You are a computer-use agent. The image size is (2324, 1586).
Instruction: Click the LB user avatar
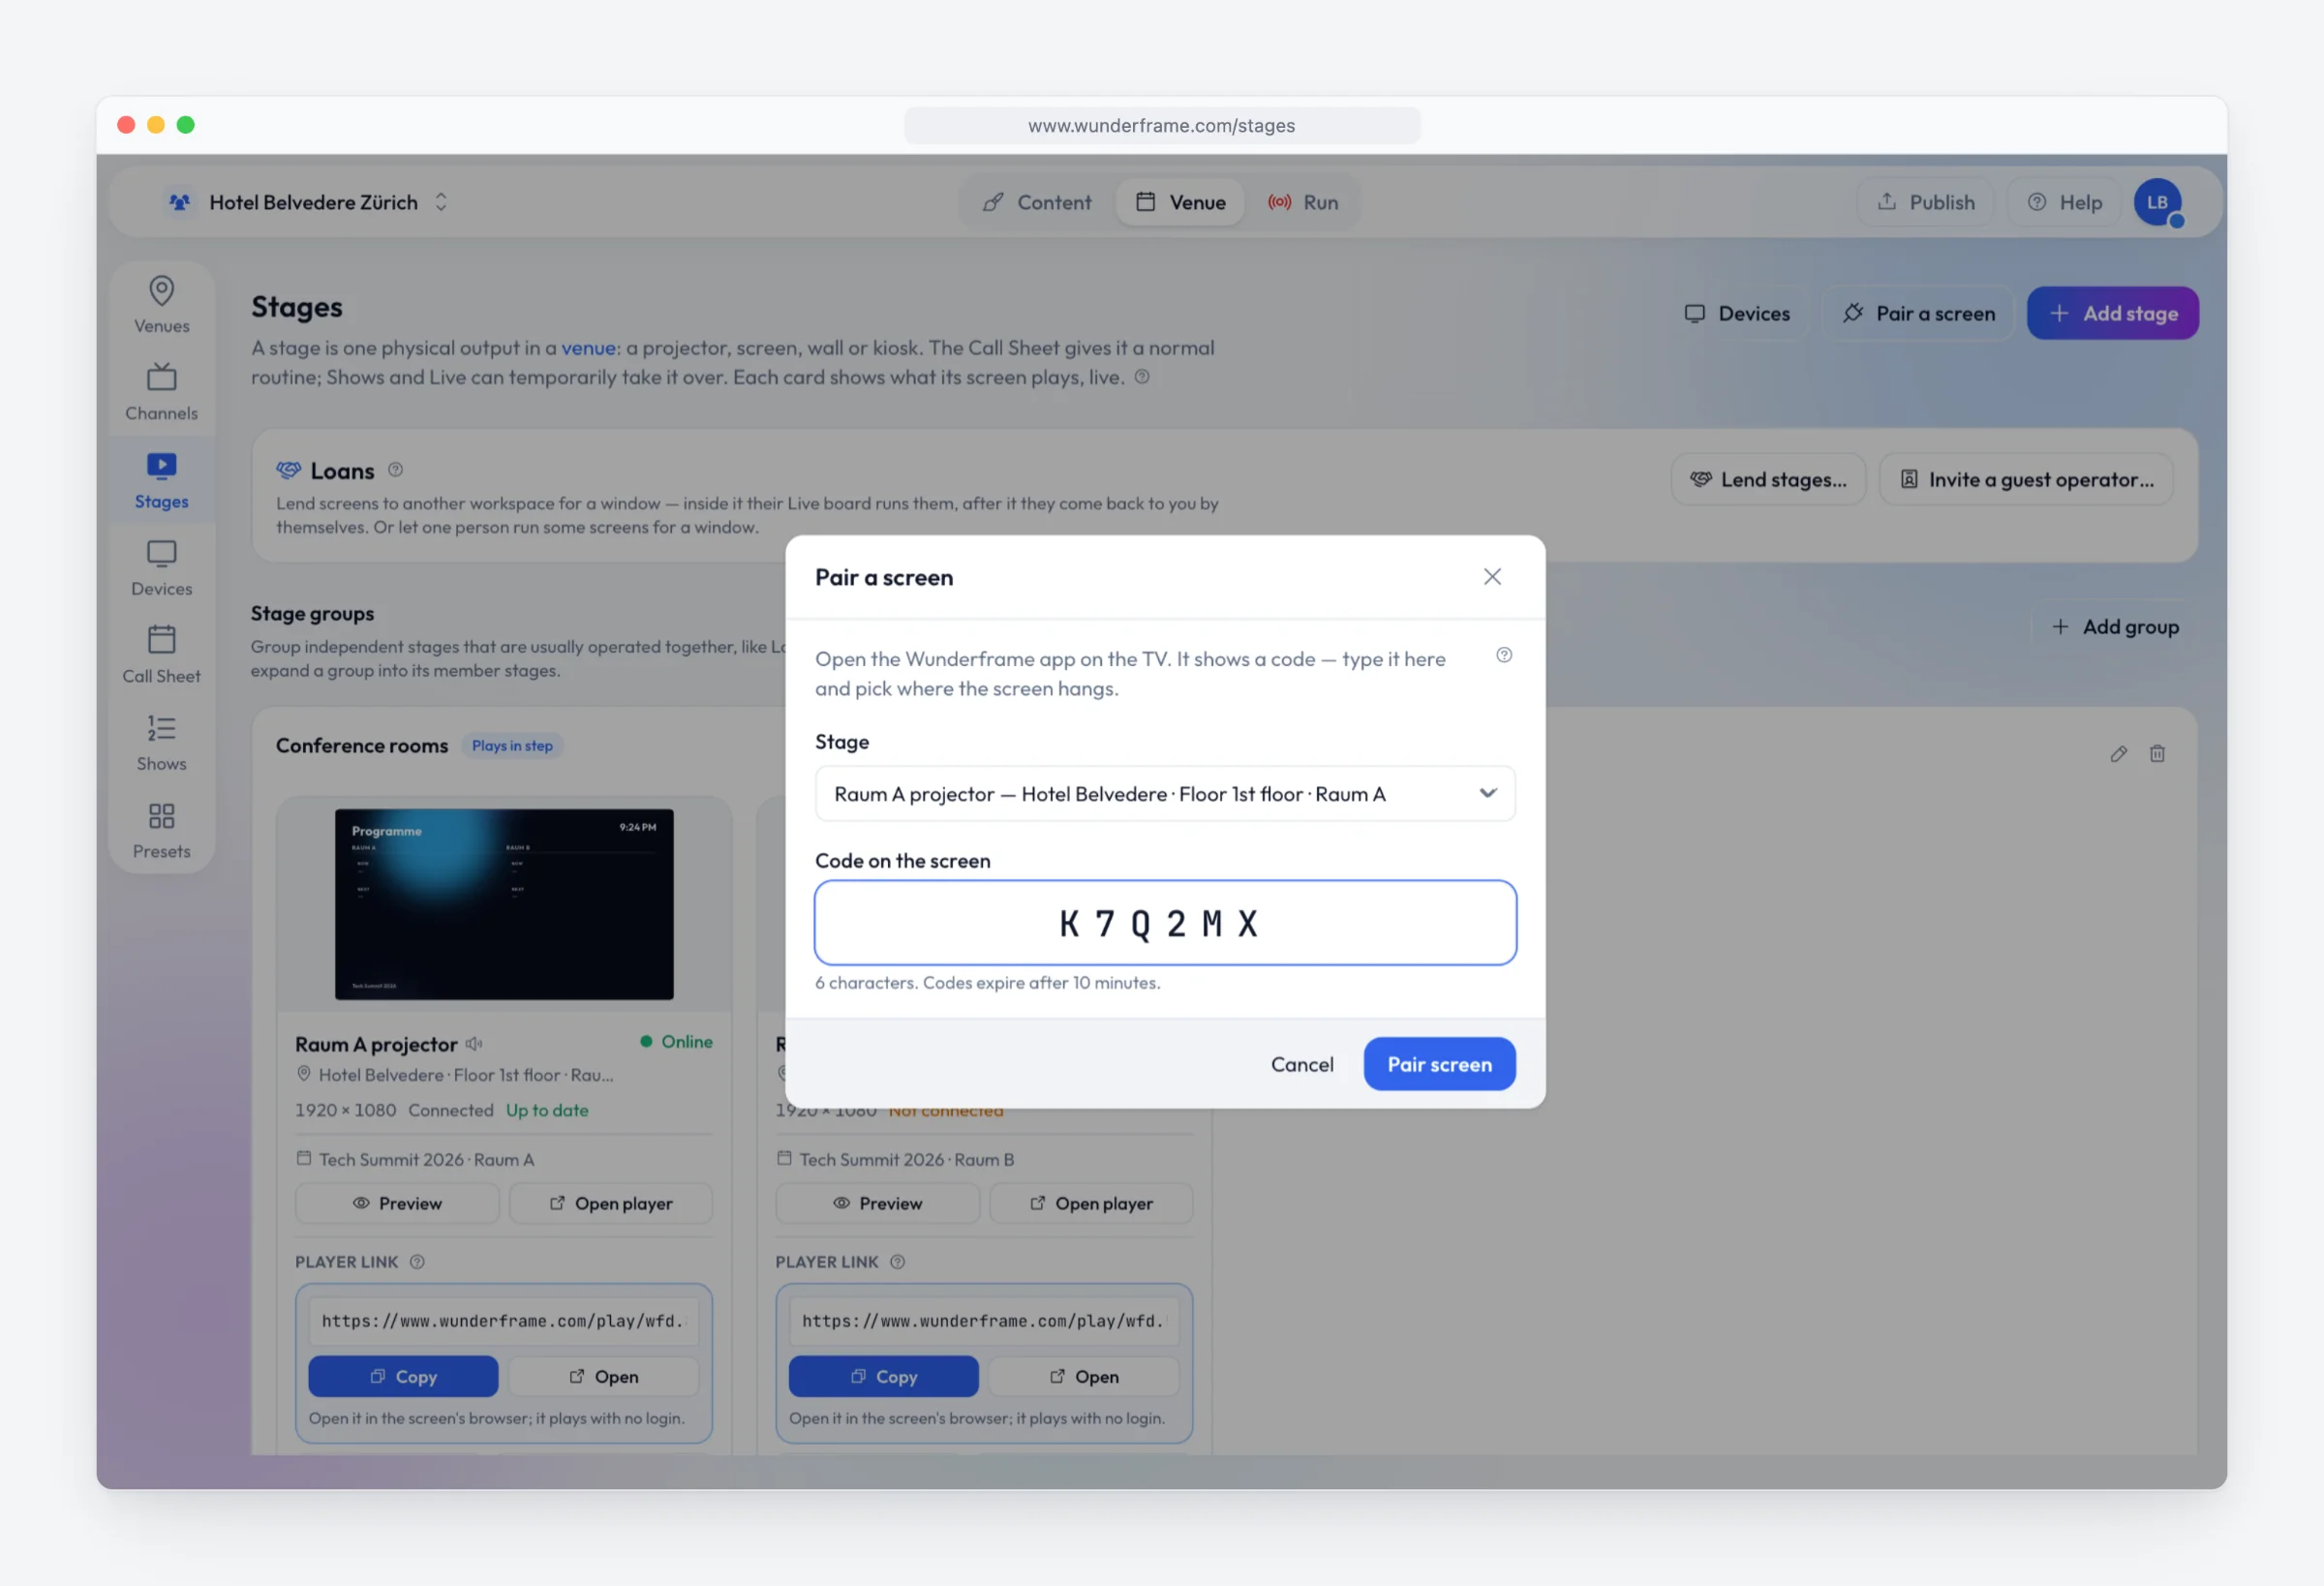[2157, 203]
